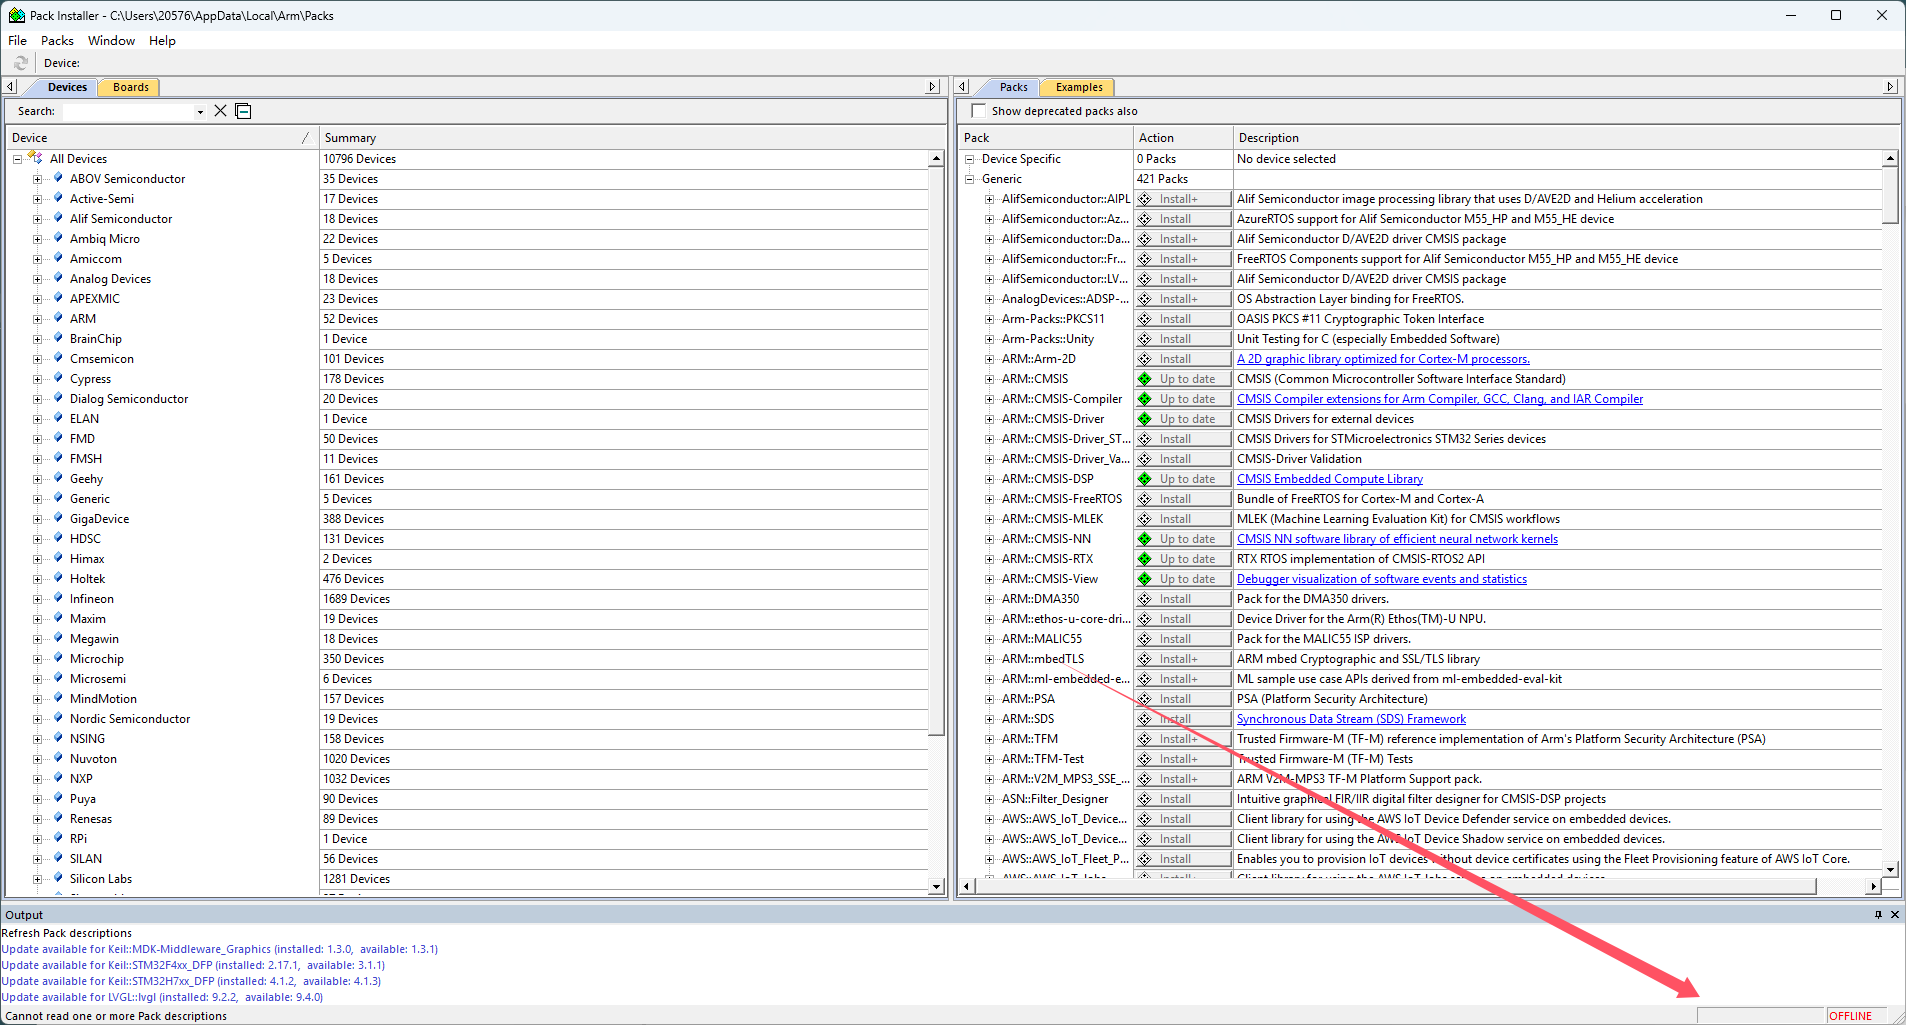Screen dimensions: 1906x1025
Task: Click the Pack Installer app icon in title bar
Action: click(x=16, y=15)
